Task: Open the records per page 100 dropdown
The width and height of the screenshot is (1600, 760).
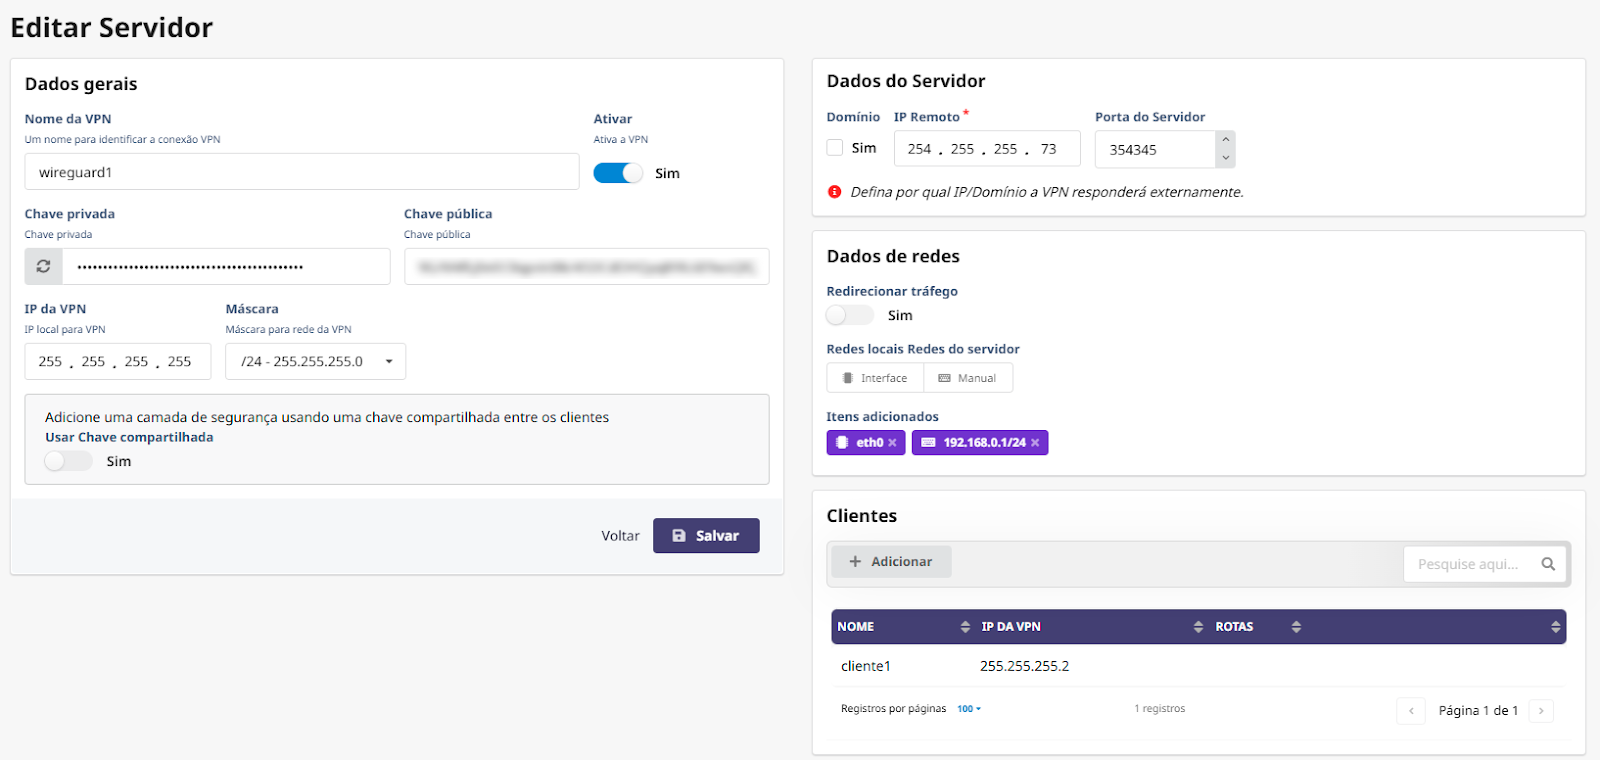Action: 969,709
